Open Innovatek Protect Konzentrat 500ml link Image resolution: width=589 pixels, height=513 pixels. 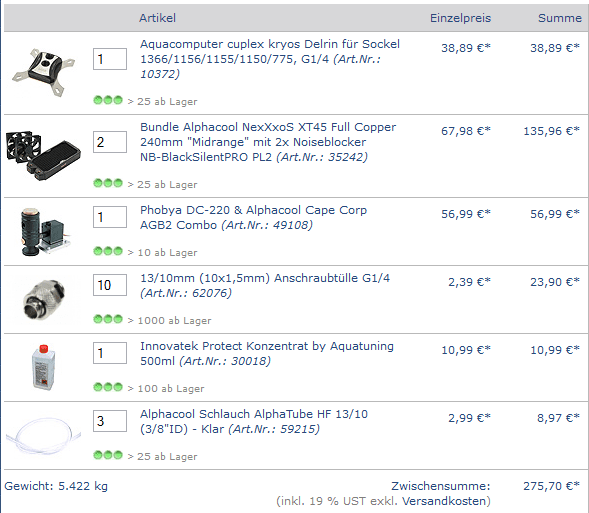267,353
